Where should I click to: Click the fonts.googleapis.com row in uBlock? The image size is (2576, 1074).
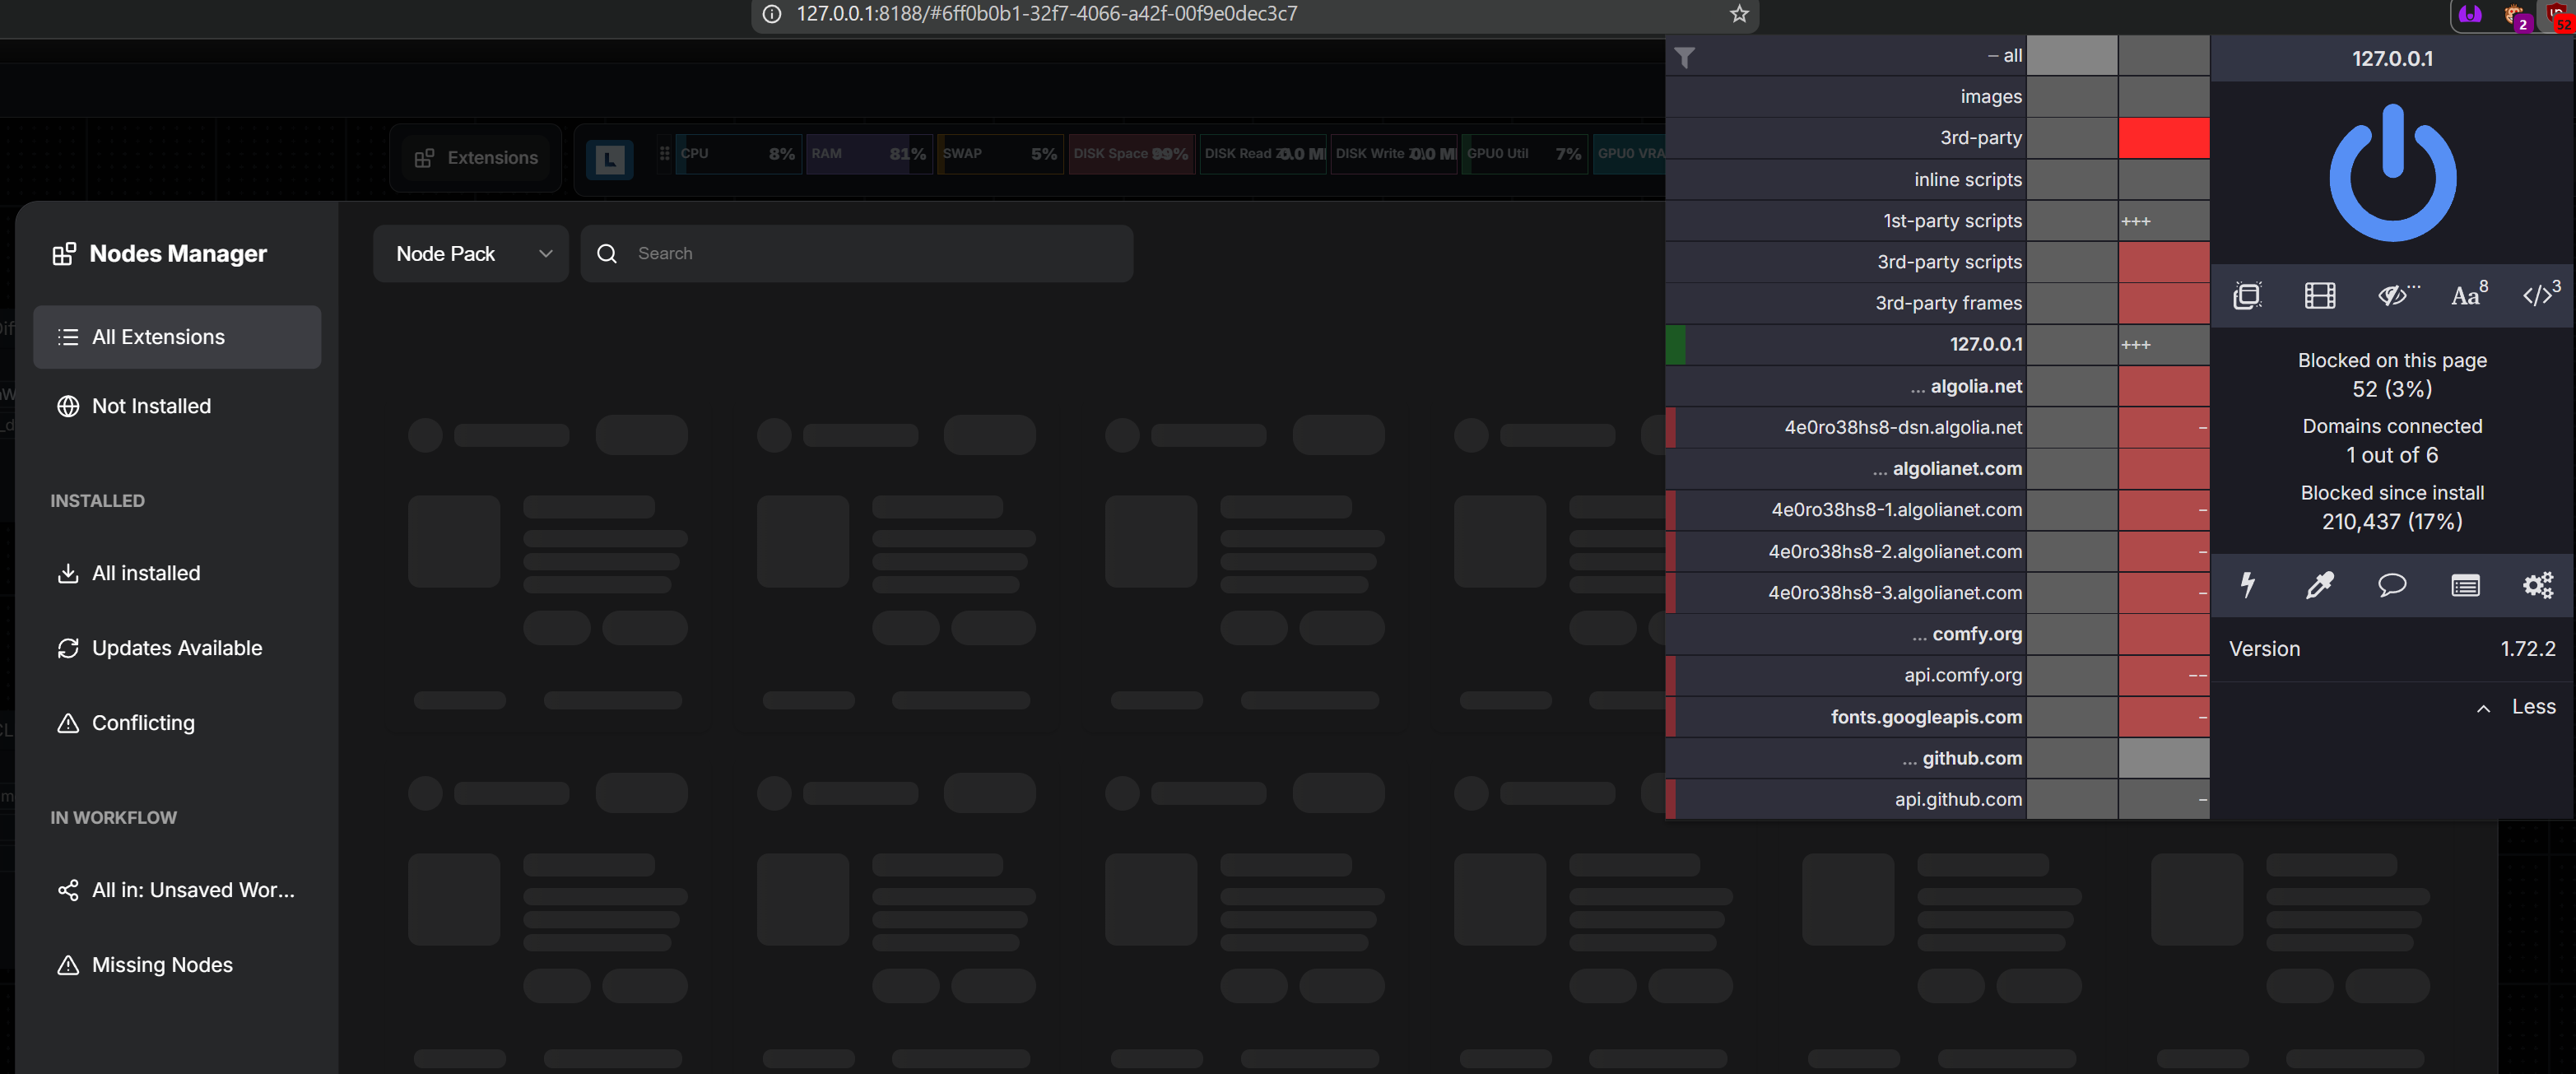point(1846,717)
